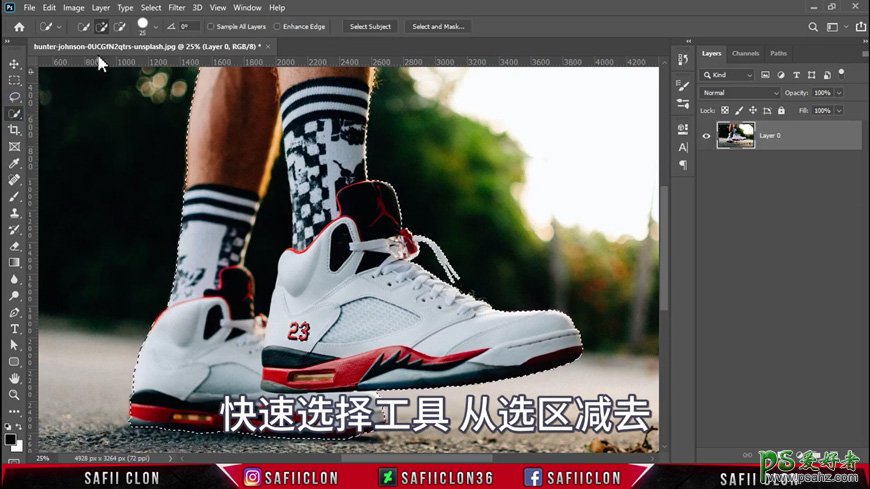Switch to the Paths tab
The width and height of the screenshot is (870, 489).
(778, 53)
